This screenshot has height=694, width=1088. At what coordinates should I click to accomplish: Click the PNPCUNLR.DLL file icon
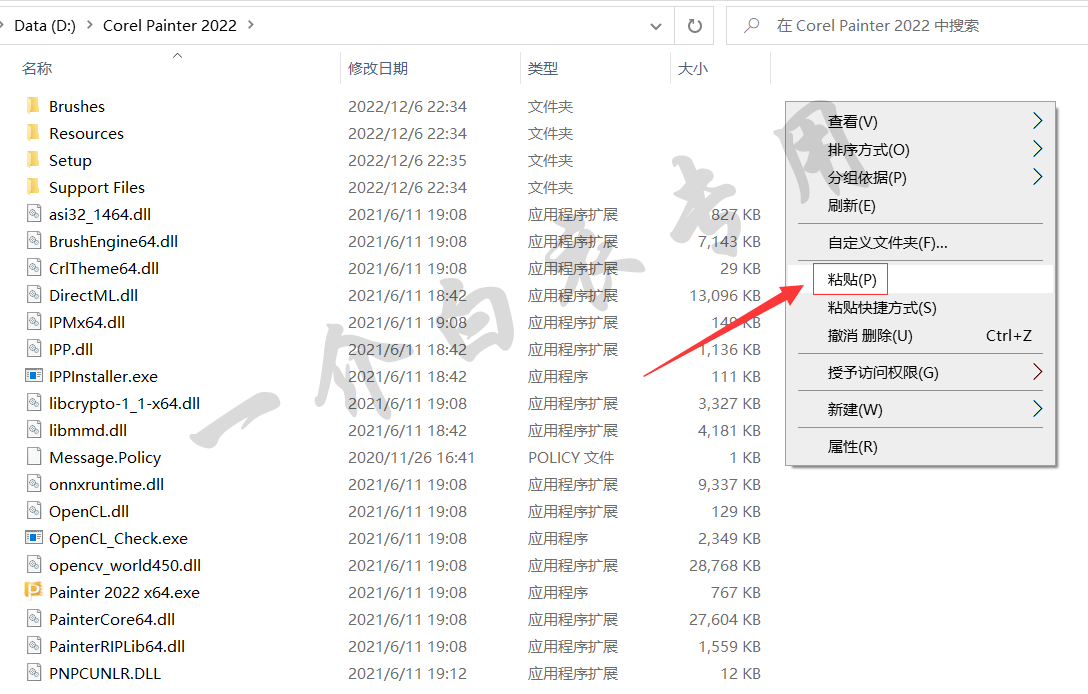click(x=33, y=673)
